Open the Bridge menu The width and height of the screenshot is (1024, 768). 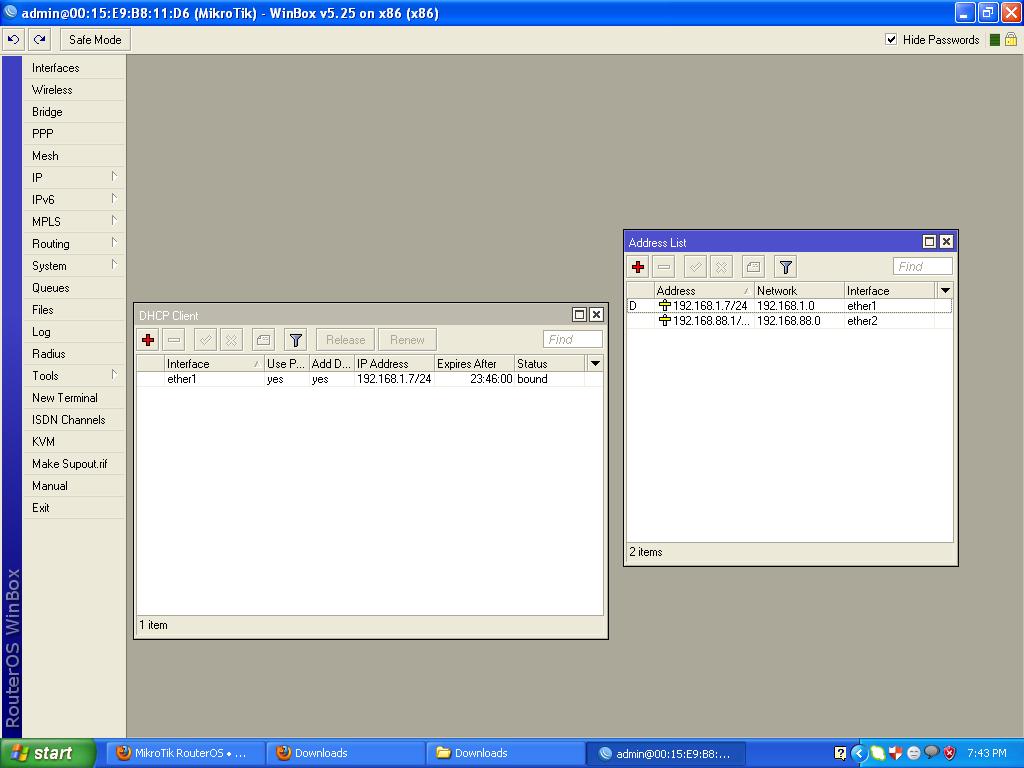(x=73, y=112)
